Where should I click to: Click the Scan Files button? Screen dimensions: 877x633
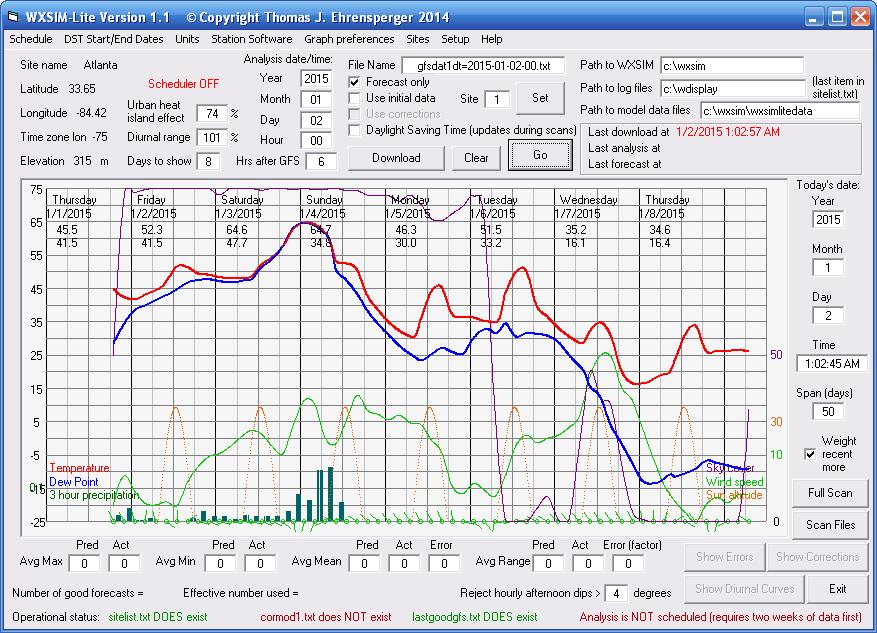click(829, 525)
